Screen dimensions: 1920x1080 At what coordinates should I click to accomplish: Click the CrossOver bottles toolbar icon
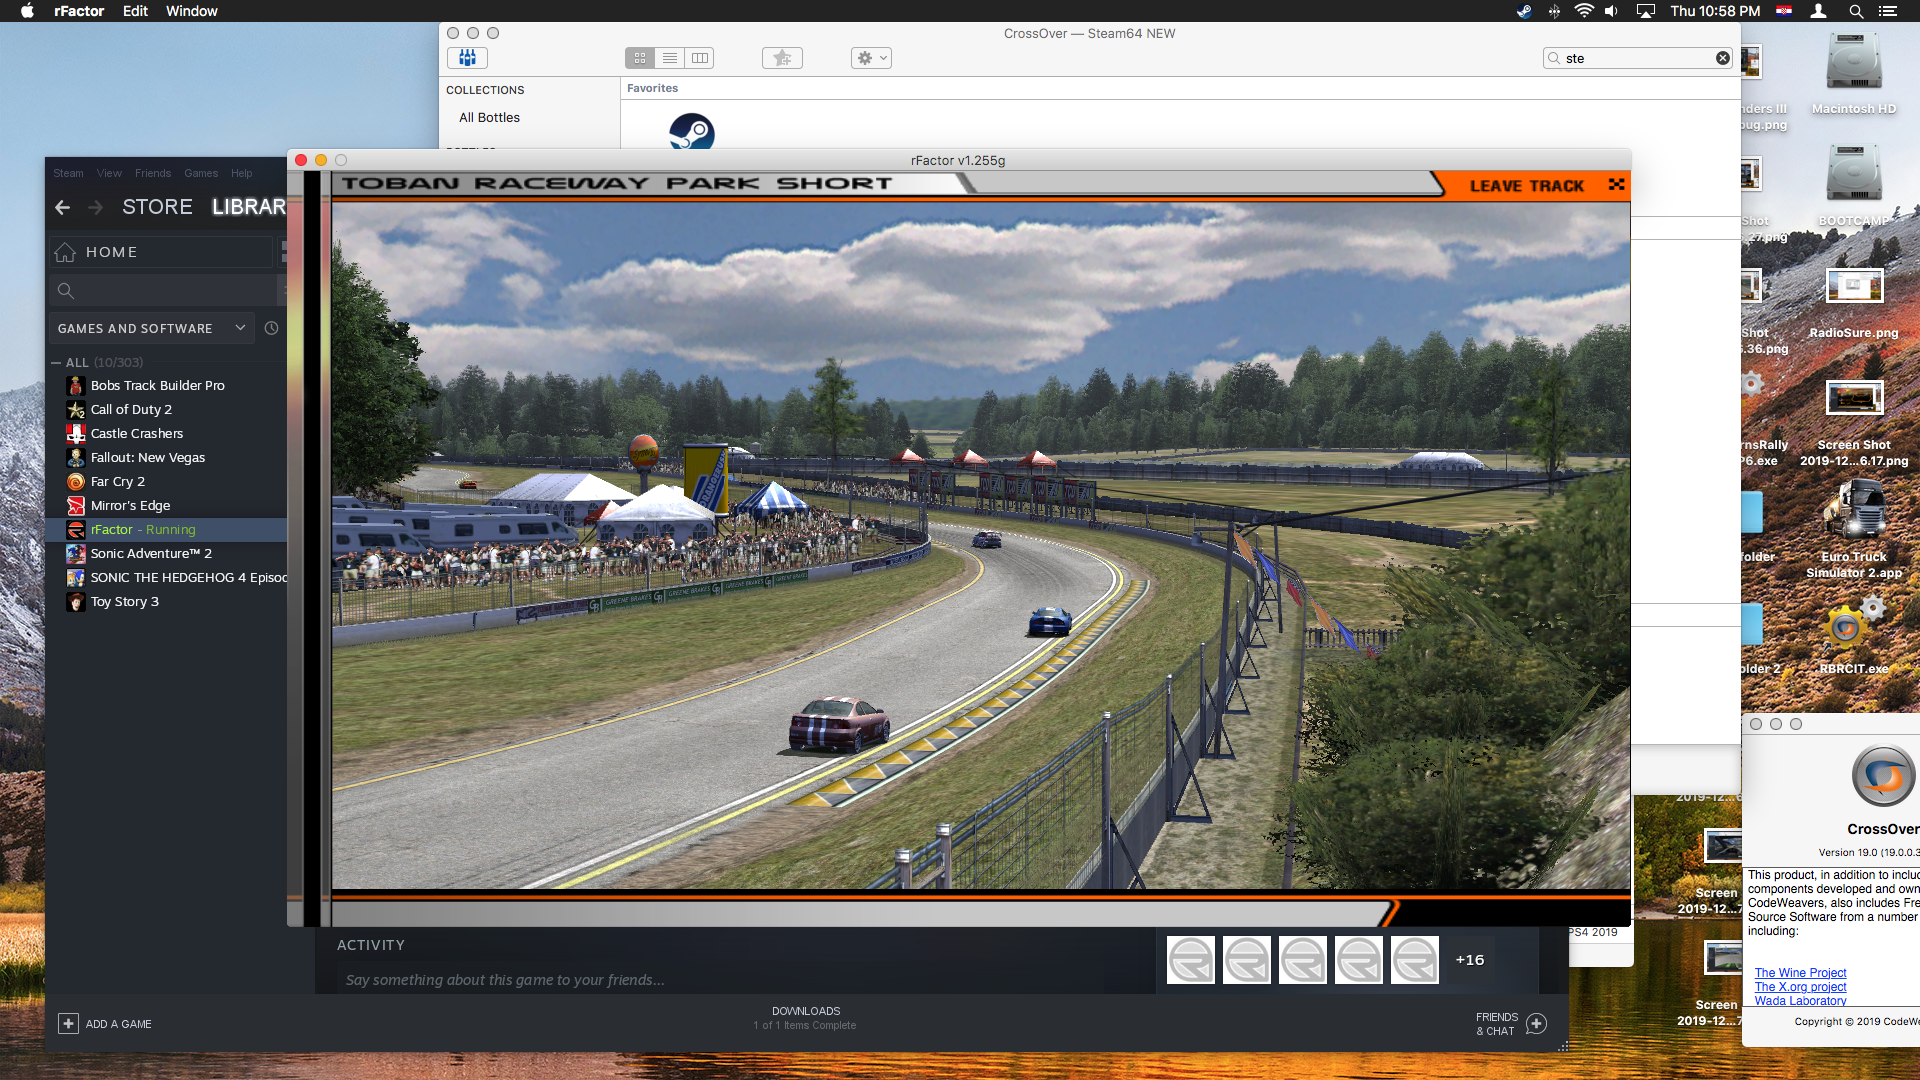coord(467,58)
